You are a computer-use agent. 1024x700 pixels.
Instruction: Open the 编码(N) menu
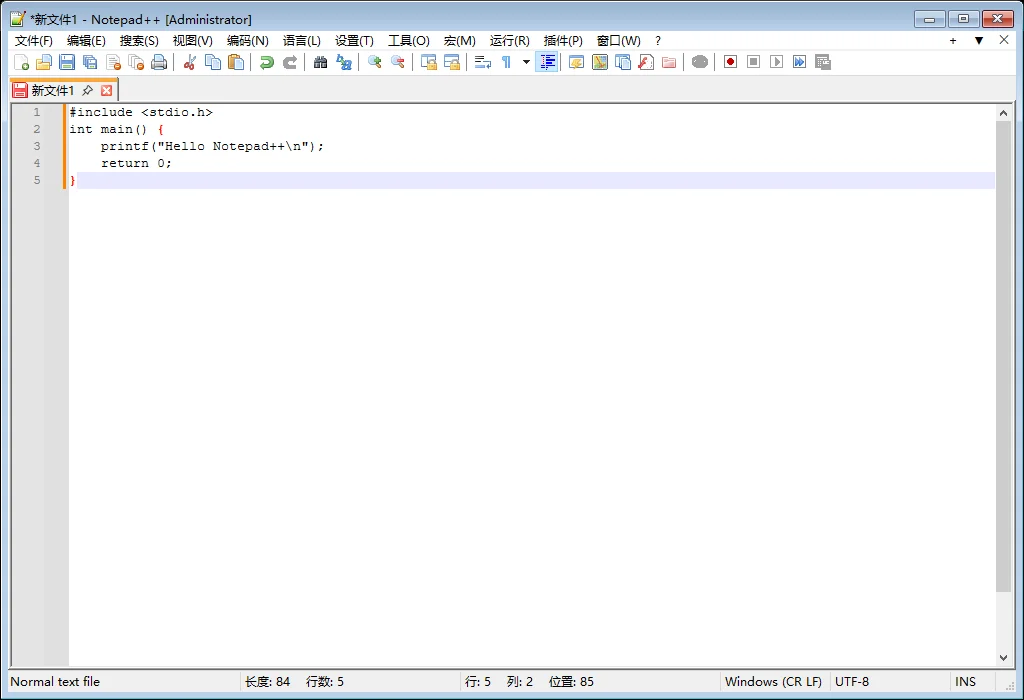tap(248, 40)
